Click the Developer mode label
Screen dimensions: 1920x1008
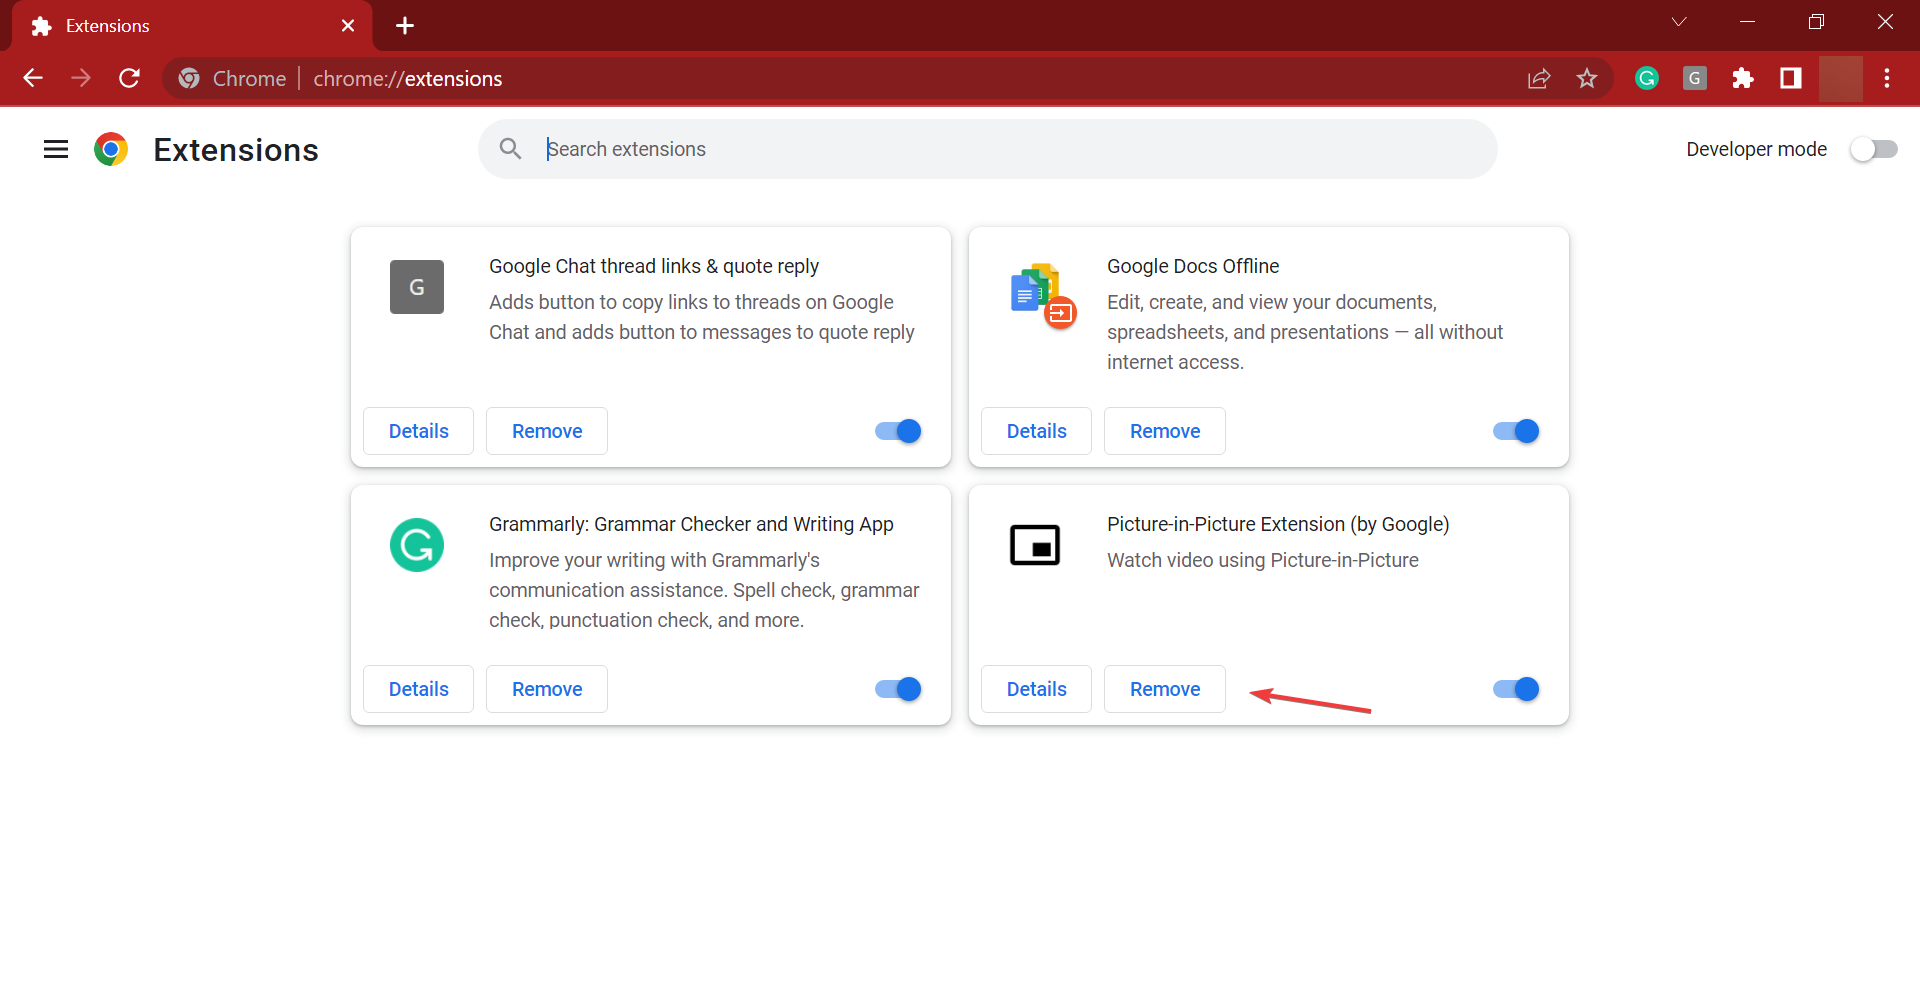pyautogui.click(x=1756, y=149)
